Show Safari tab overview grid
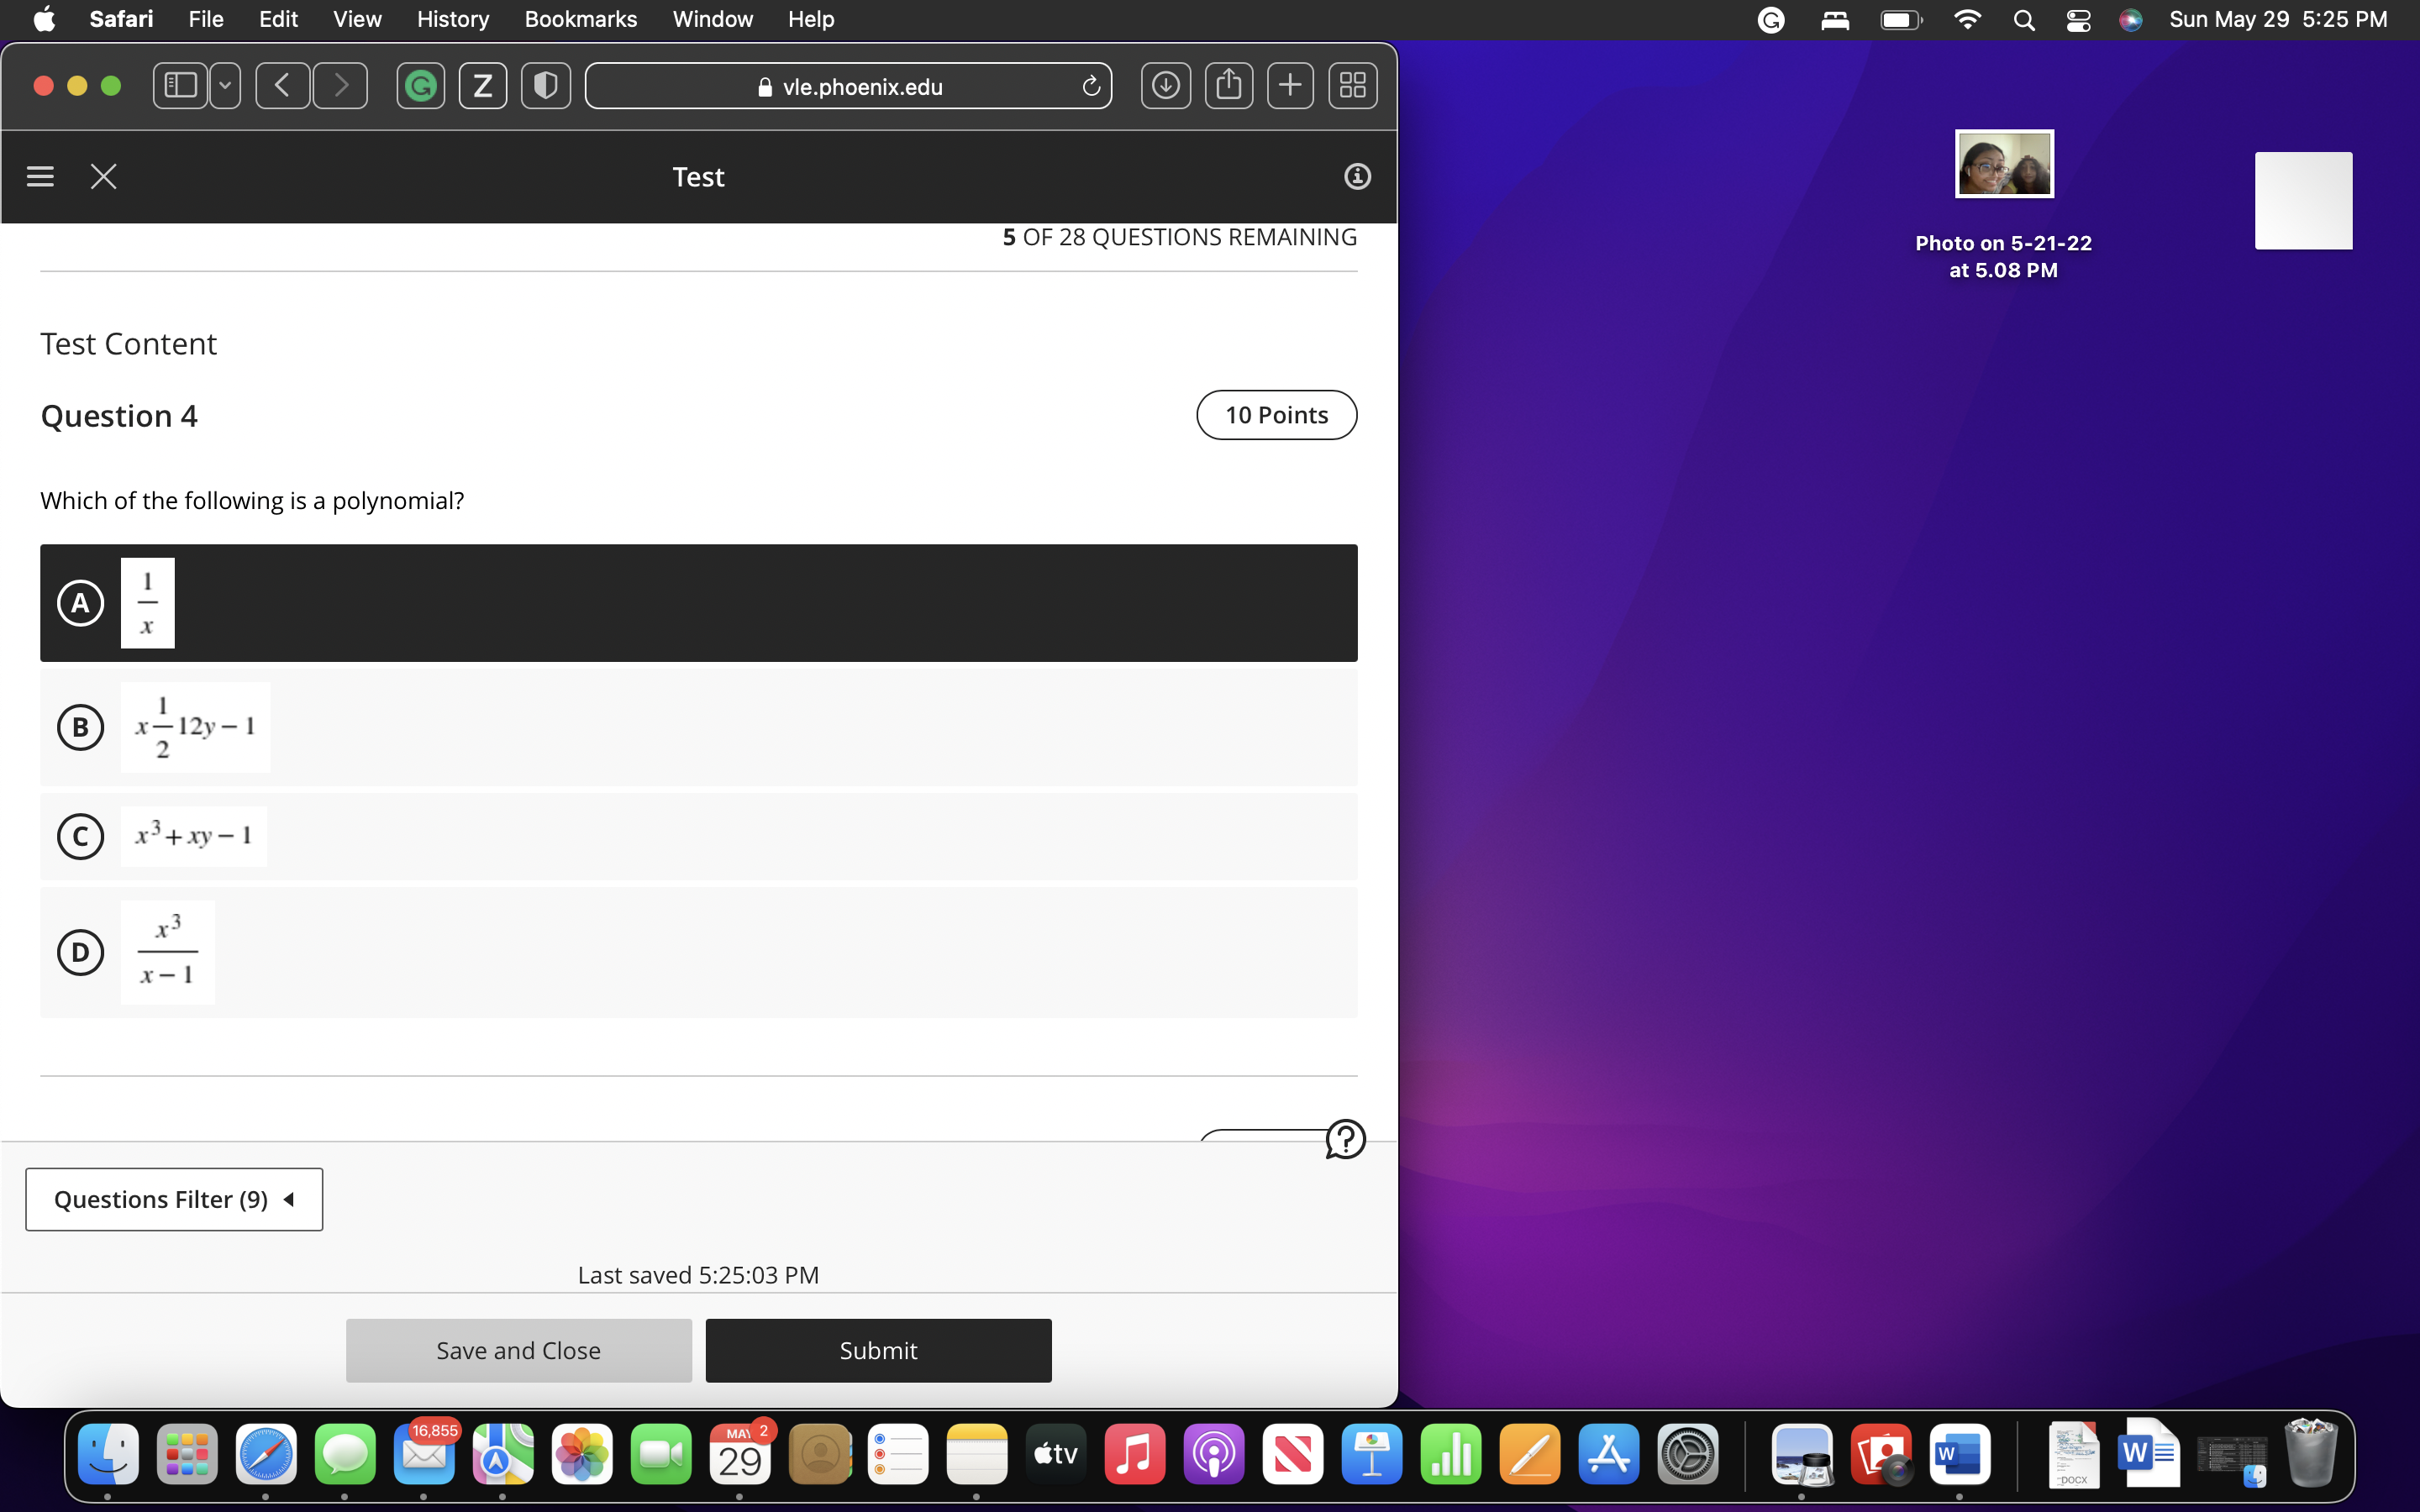The height and width of the screenshot is (1512, 2420). coord(1351,85)
